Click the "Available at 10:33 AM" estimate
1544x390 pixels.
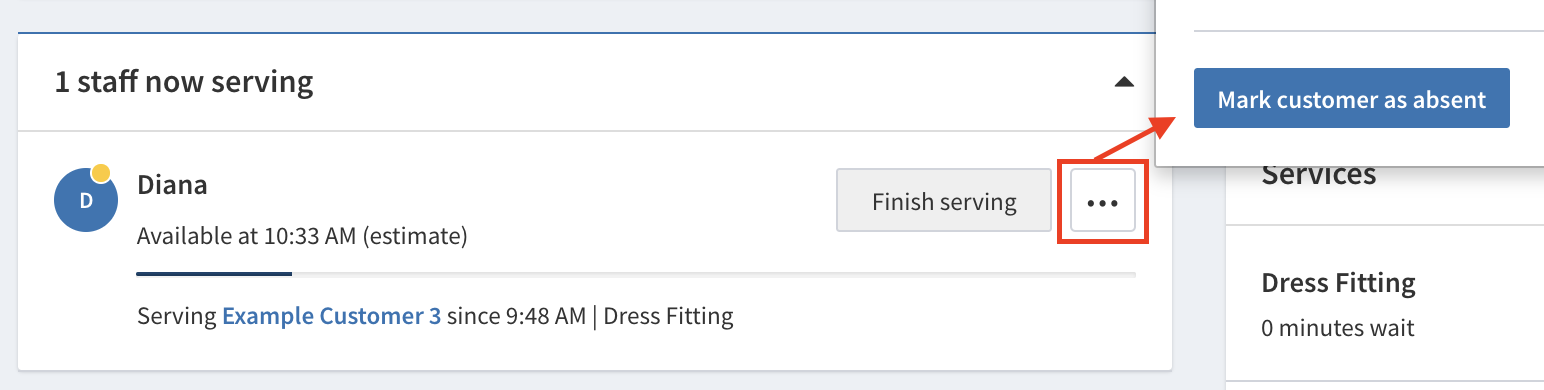pyautogui.click(x=302, y=237)
